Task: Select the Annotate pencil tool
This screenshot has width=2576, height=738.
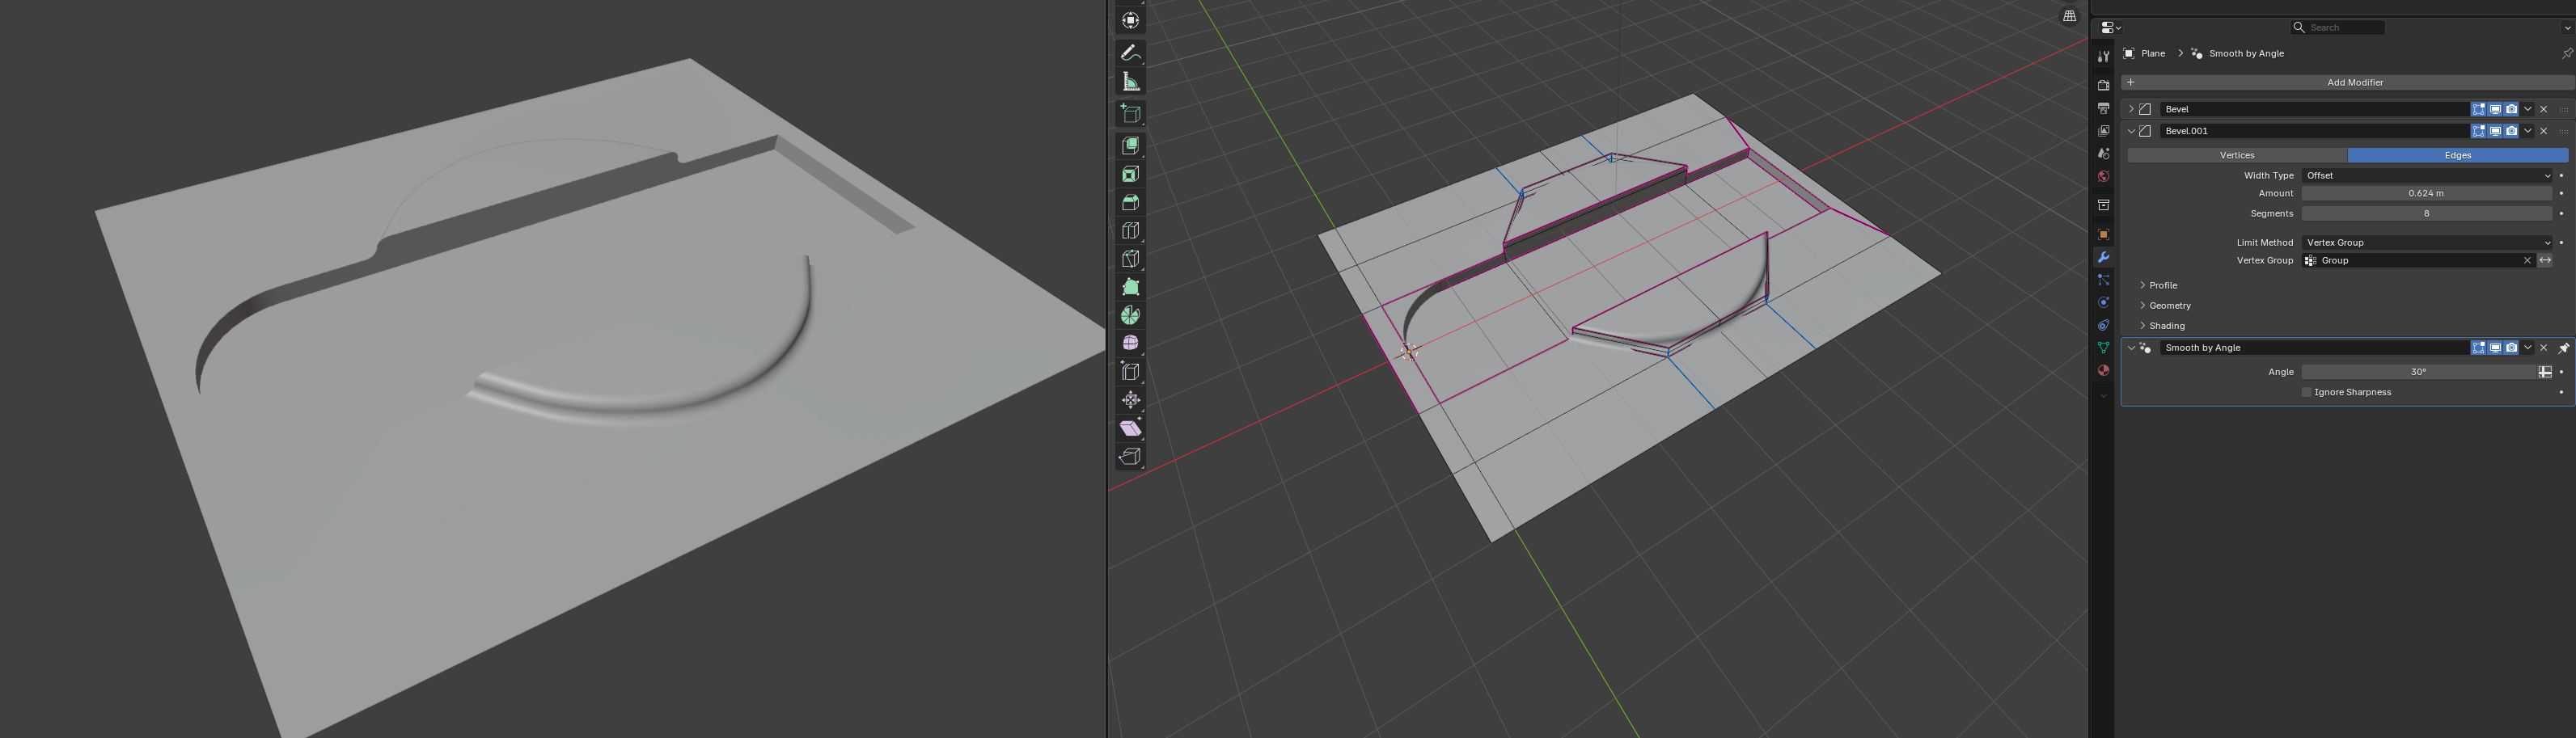Action: point(1130,53)
